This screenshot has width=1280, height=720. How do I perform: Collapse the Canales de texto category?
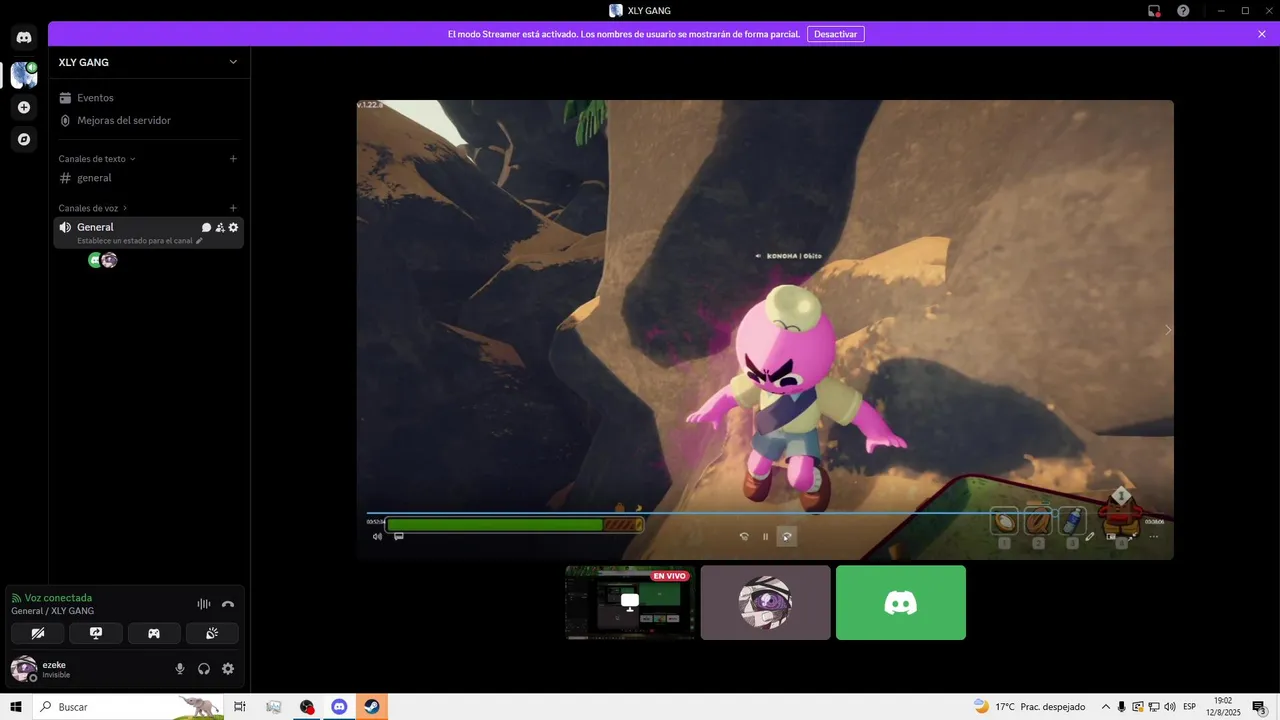click(97, 159)
